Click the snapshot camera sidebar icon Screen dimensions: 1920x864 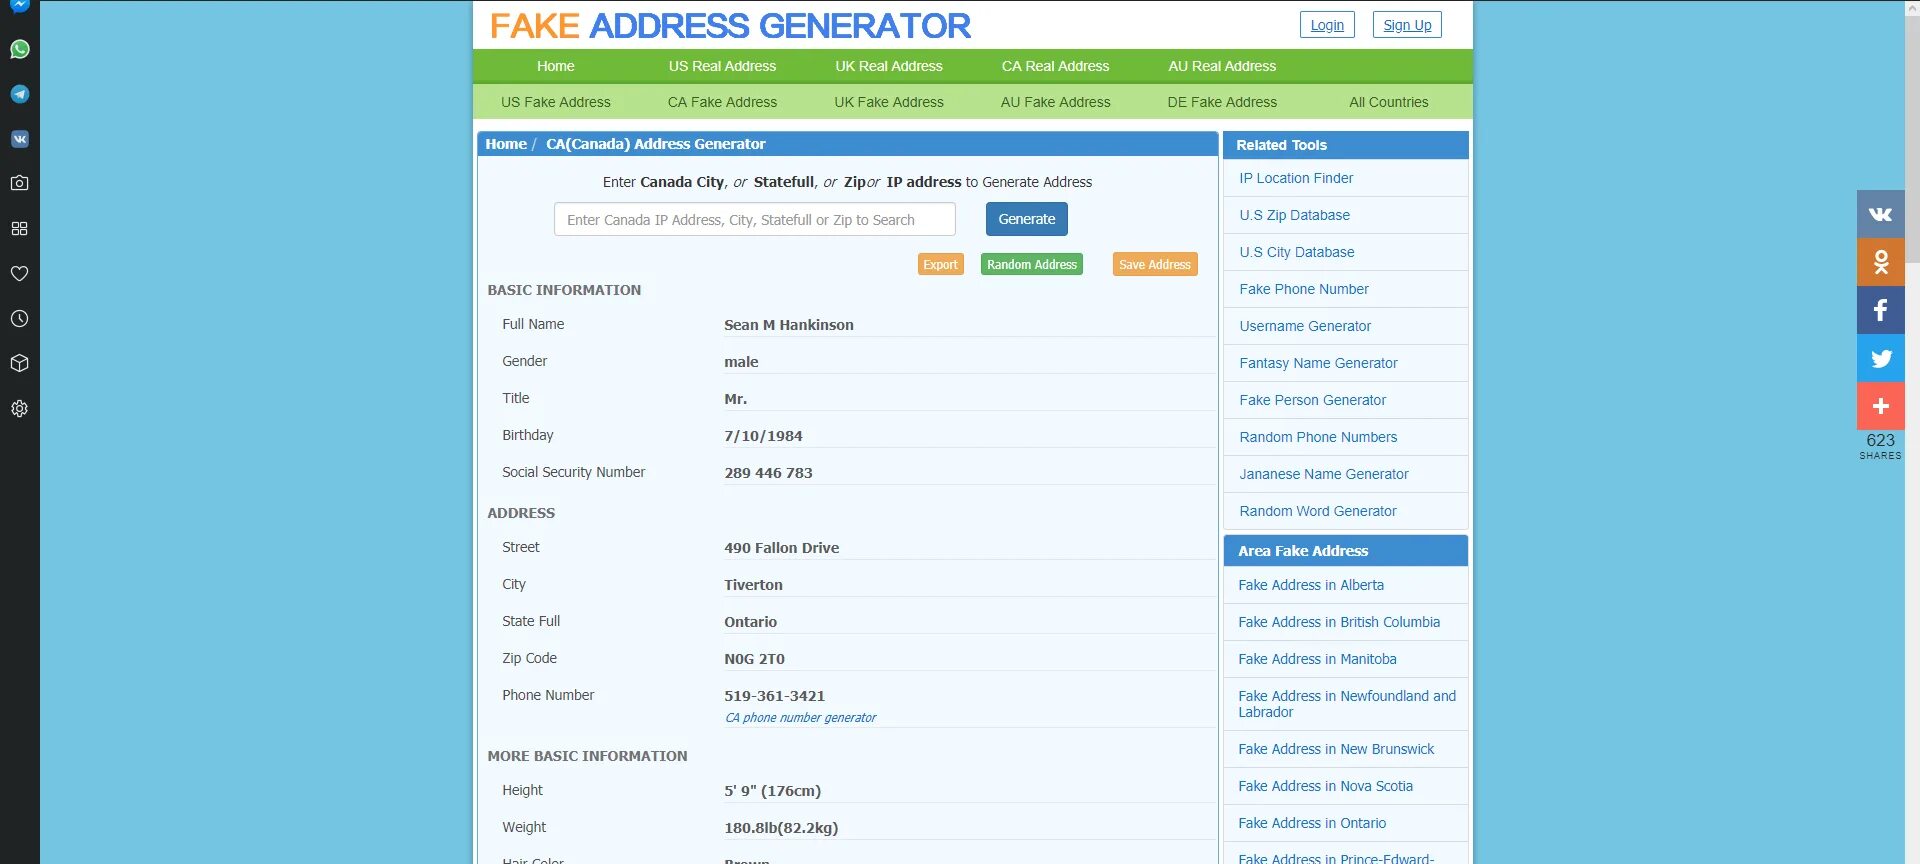(19, 183)
